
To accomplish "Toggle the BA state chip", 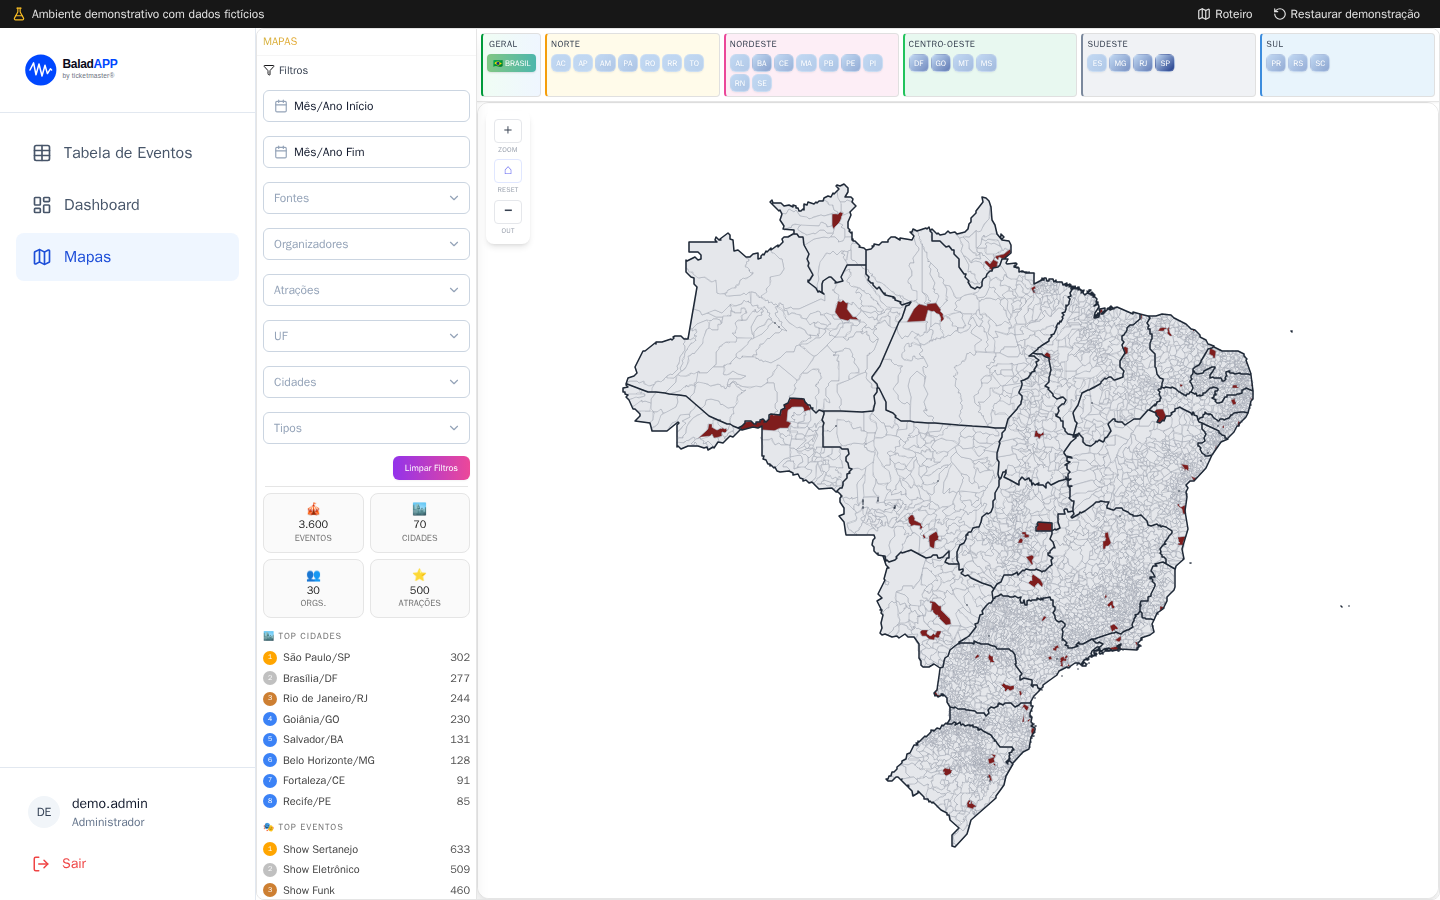I will [x=762, y=63].
